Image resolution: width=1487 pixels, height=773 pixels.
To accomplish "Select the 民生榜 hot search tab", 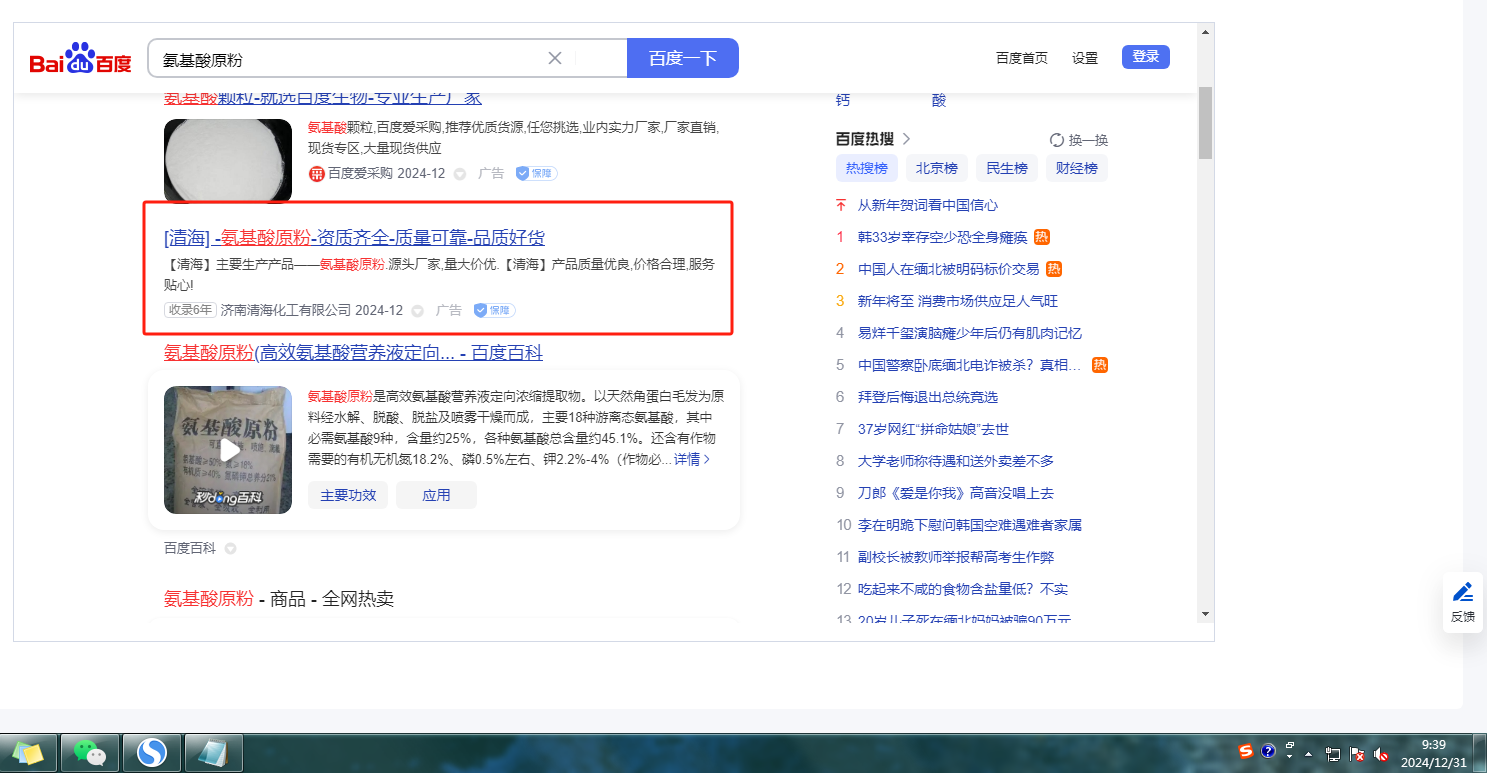I will [1007, 168].
